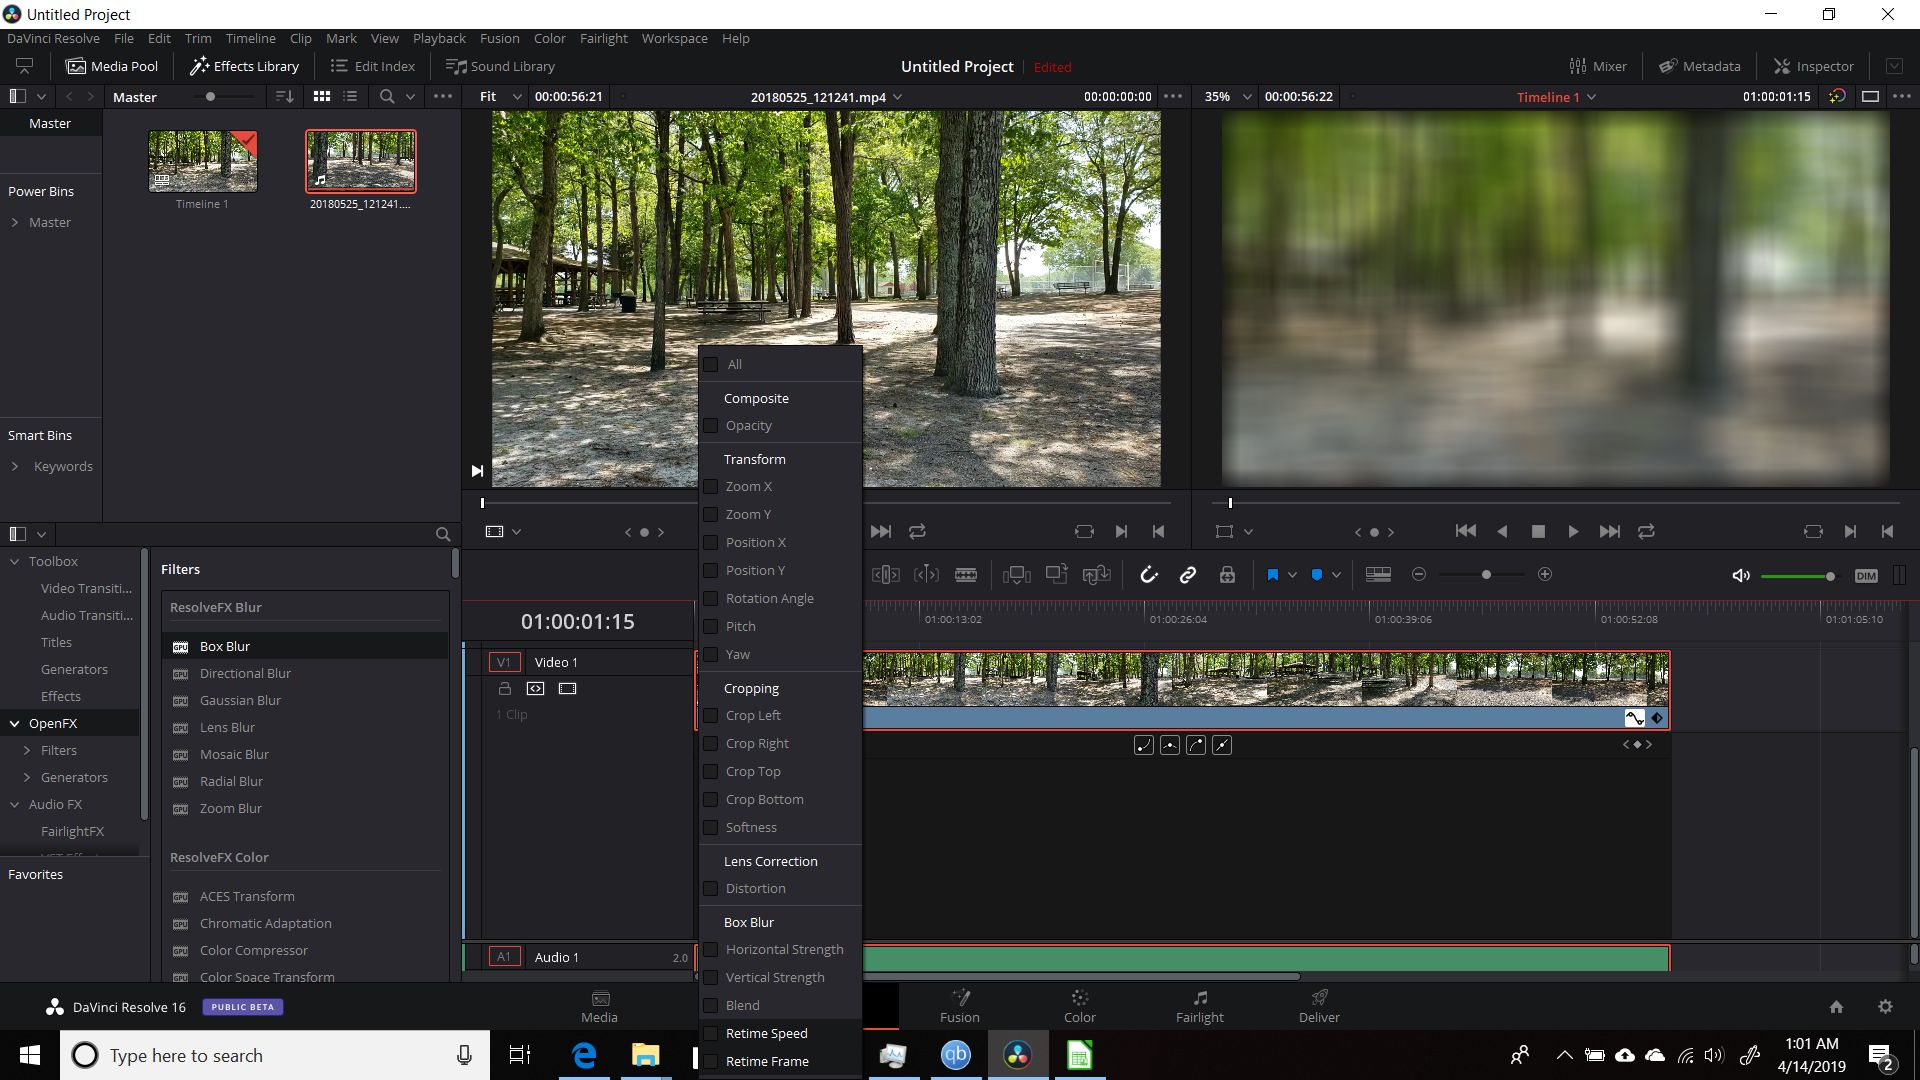1920x1080 pixels.
Task: Click the replace clip icon
Action: point(1097,574)
